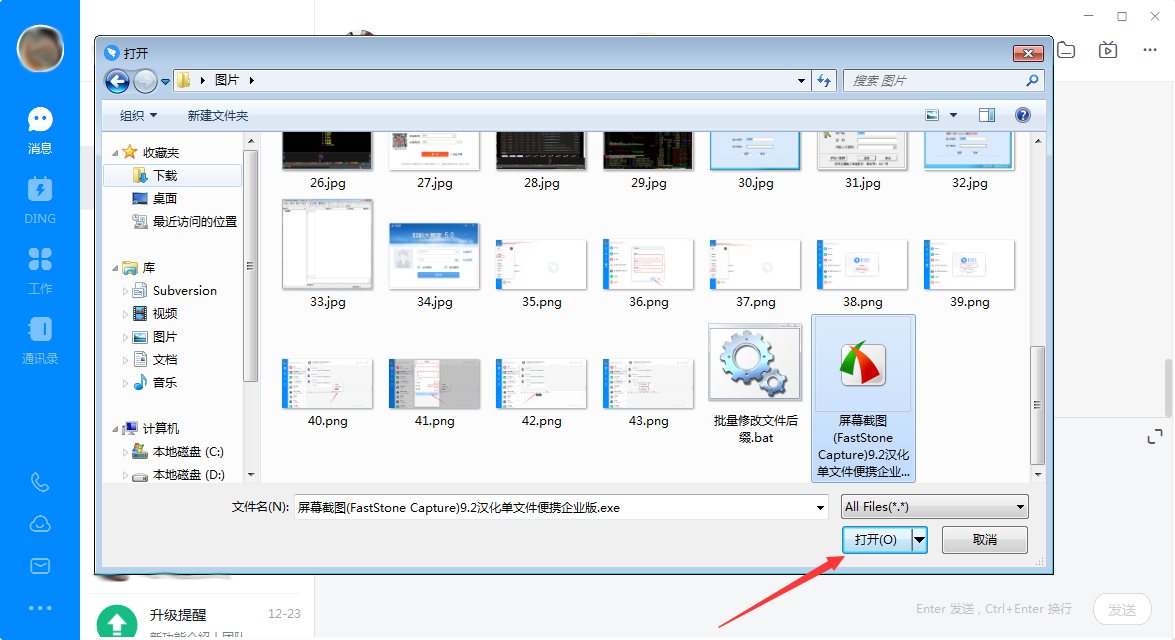Click the phone call icon in the sidebar
The height and width of the screenshot is (640, 1175).
click(40, 482)
